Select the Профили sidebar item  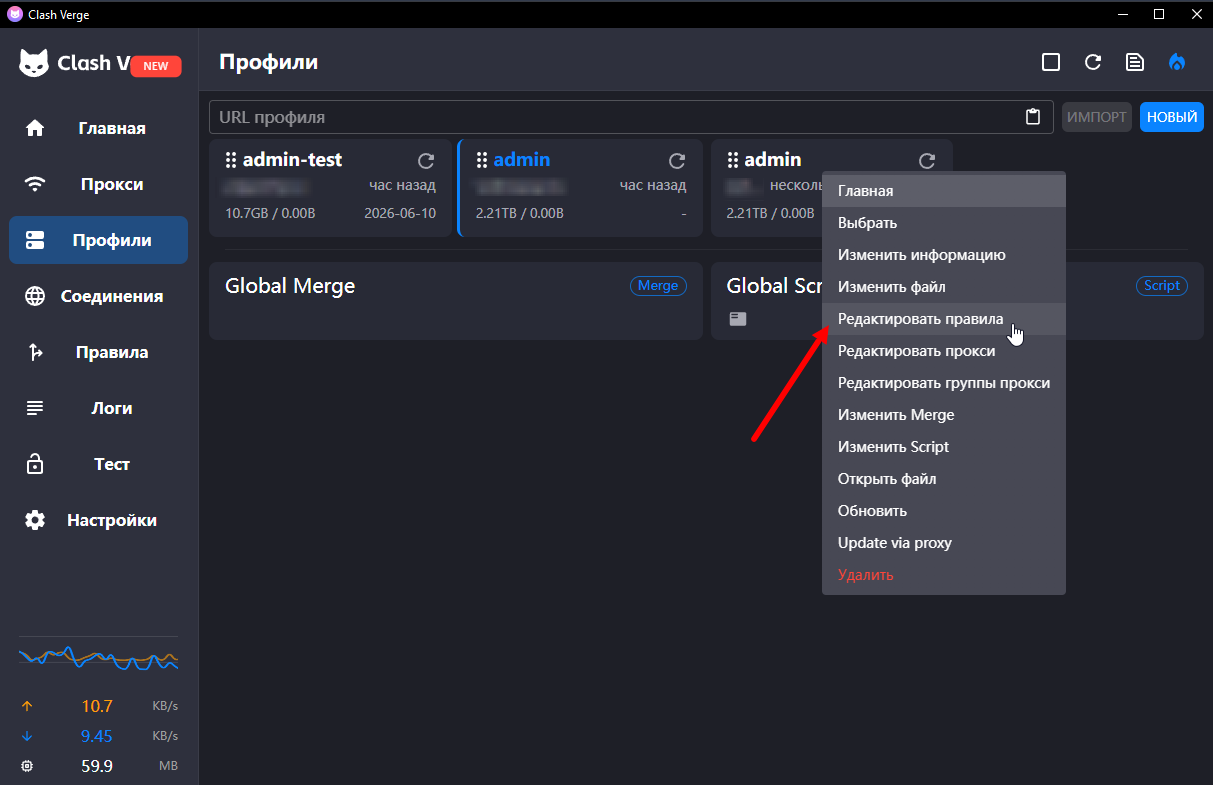point(98,240)
